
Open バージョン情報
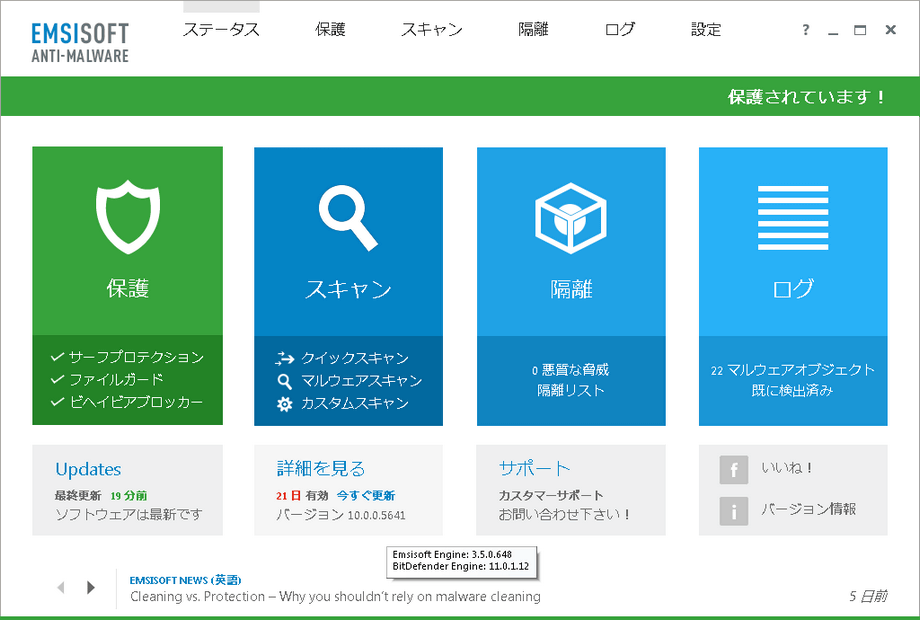tap(809, 509)
